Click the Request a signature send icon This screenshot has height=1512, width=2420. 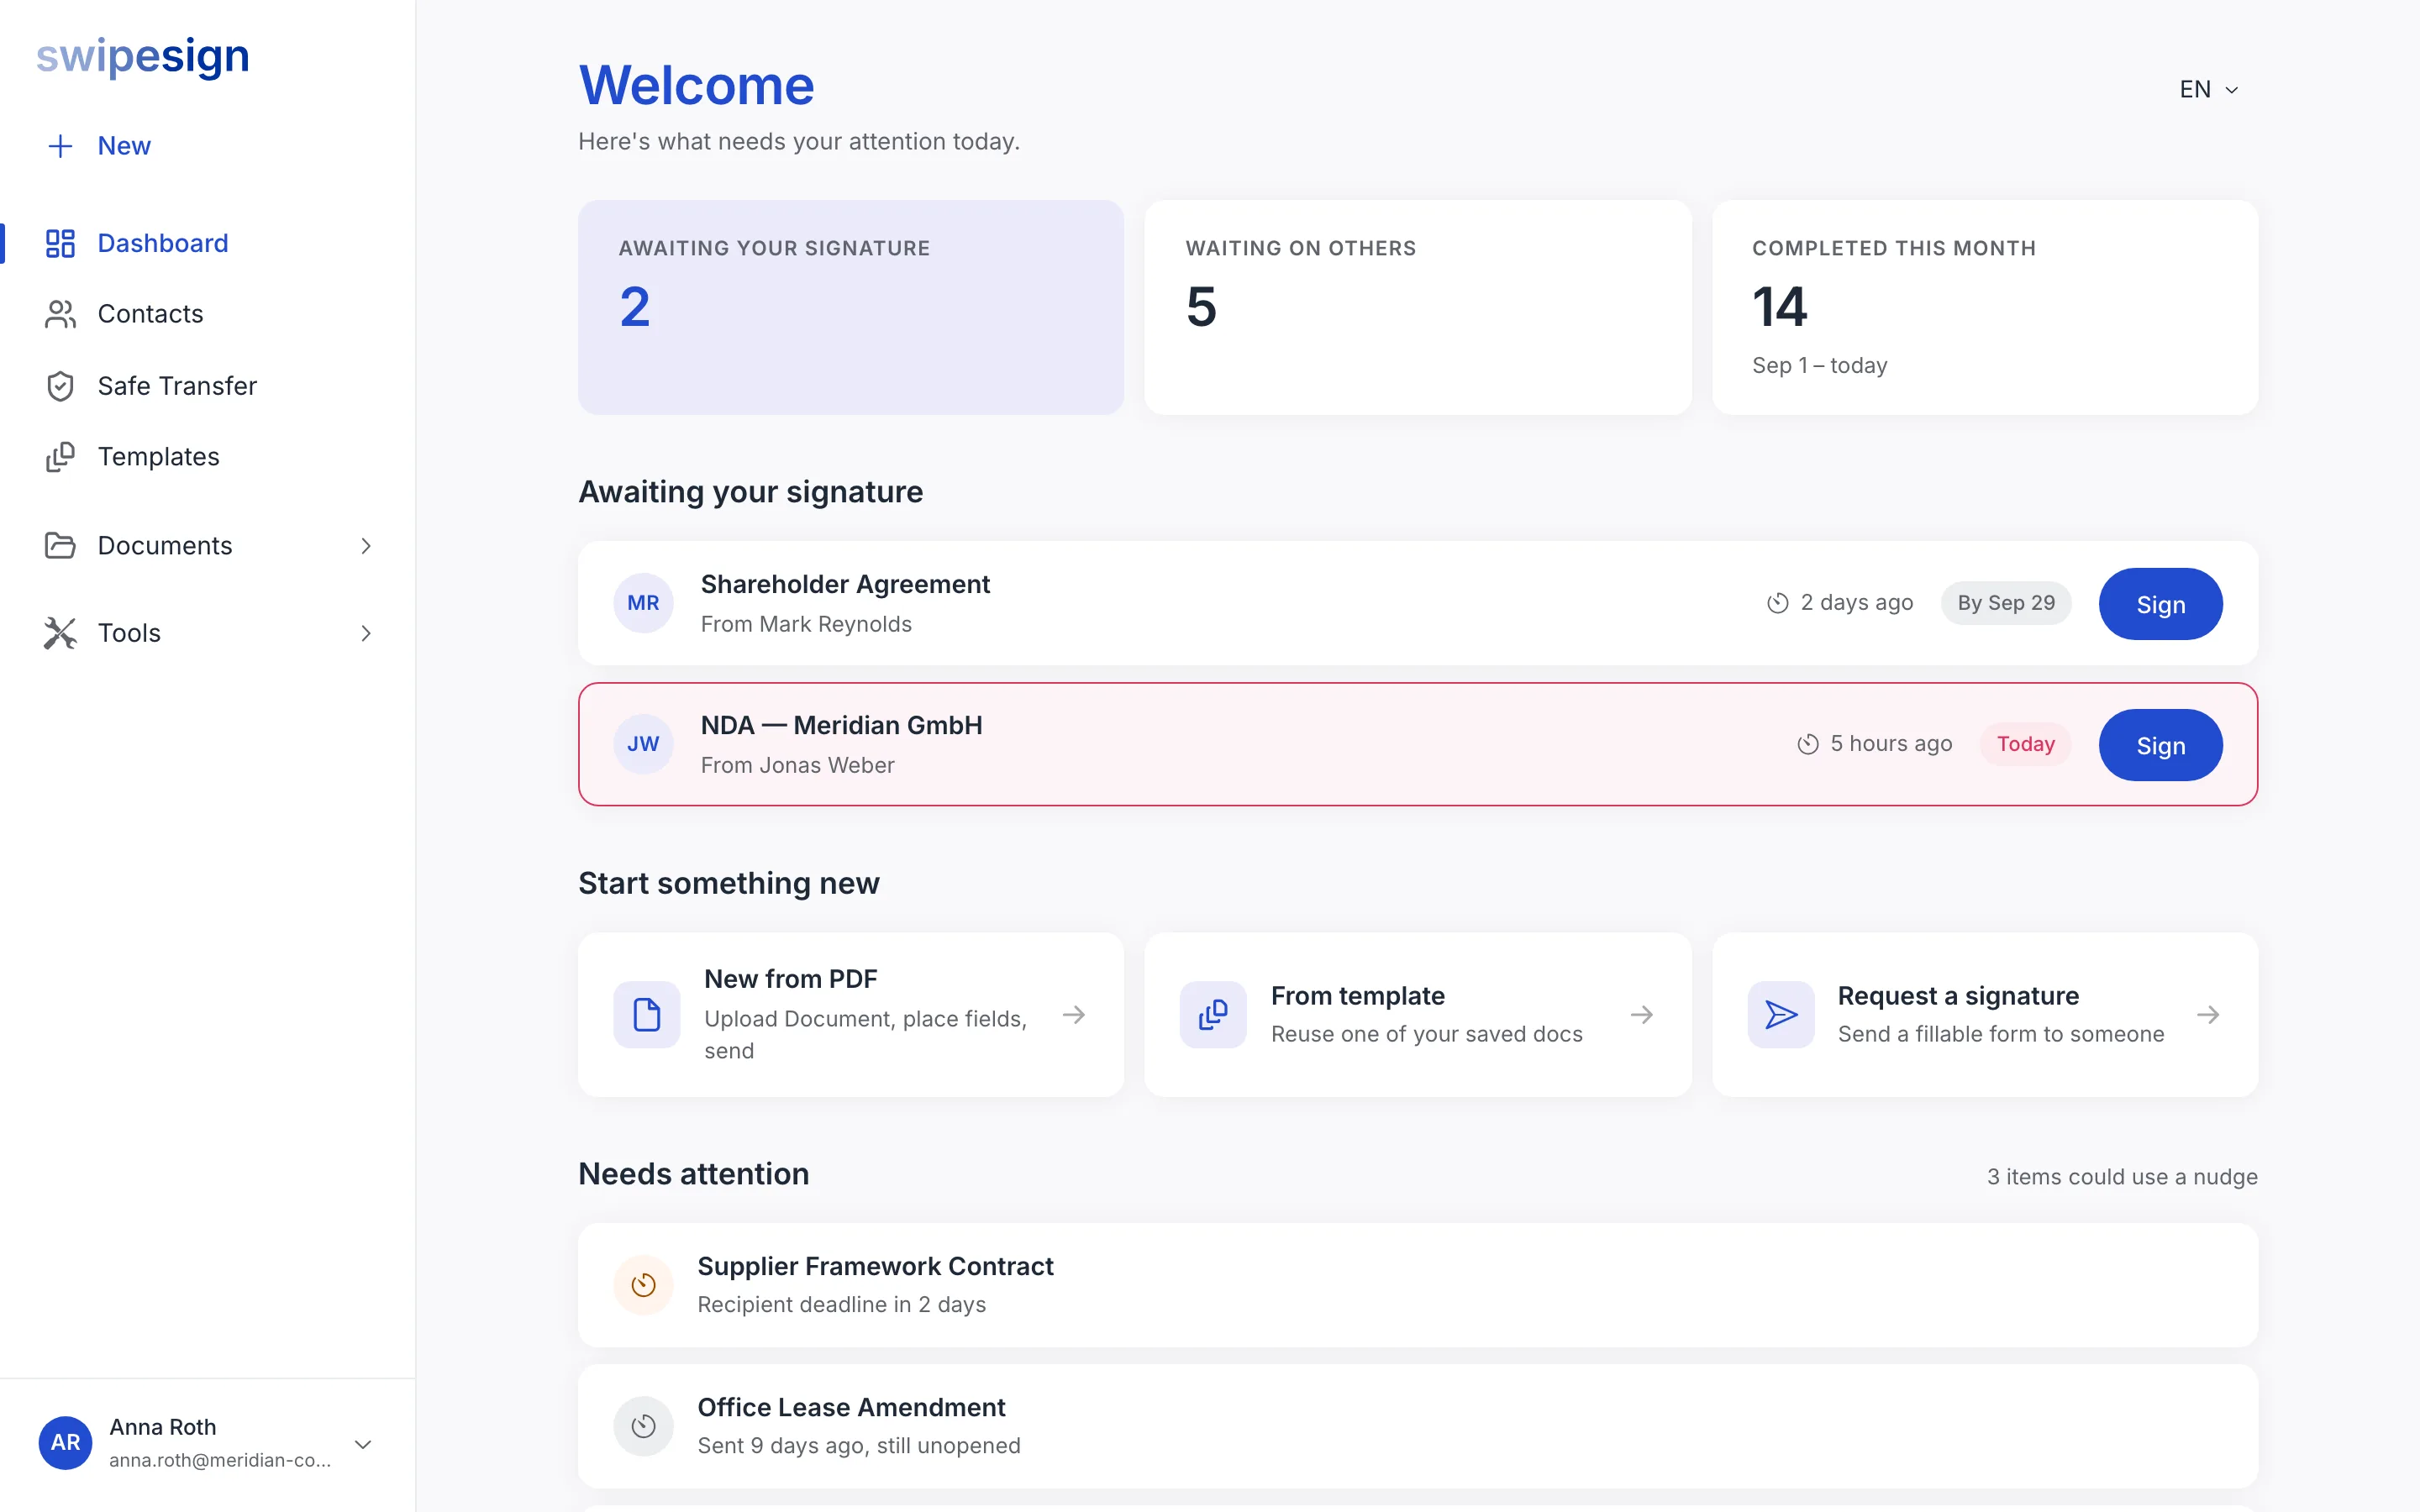(1781, 1015)
